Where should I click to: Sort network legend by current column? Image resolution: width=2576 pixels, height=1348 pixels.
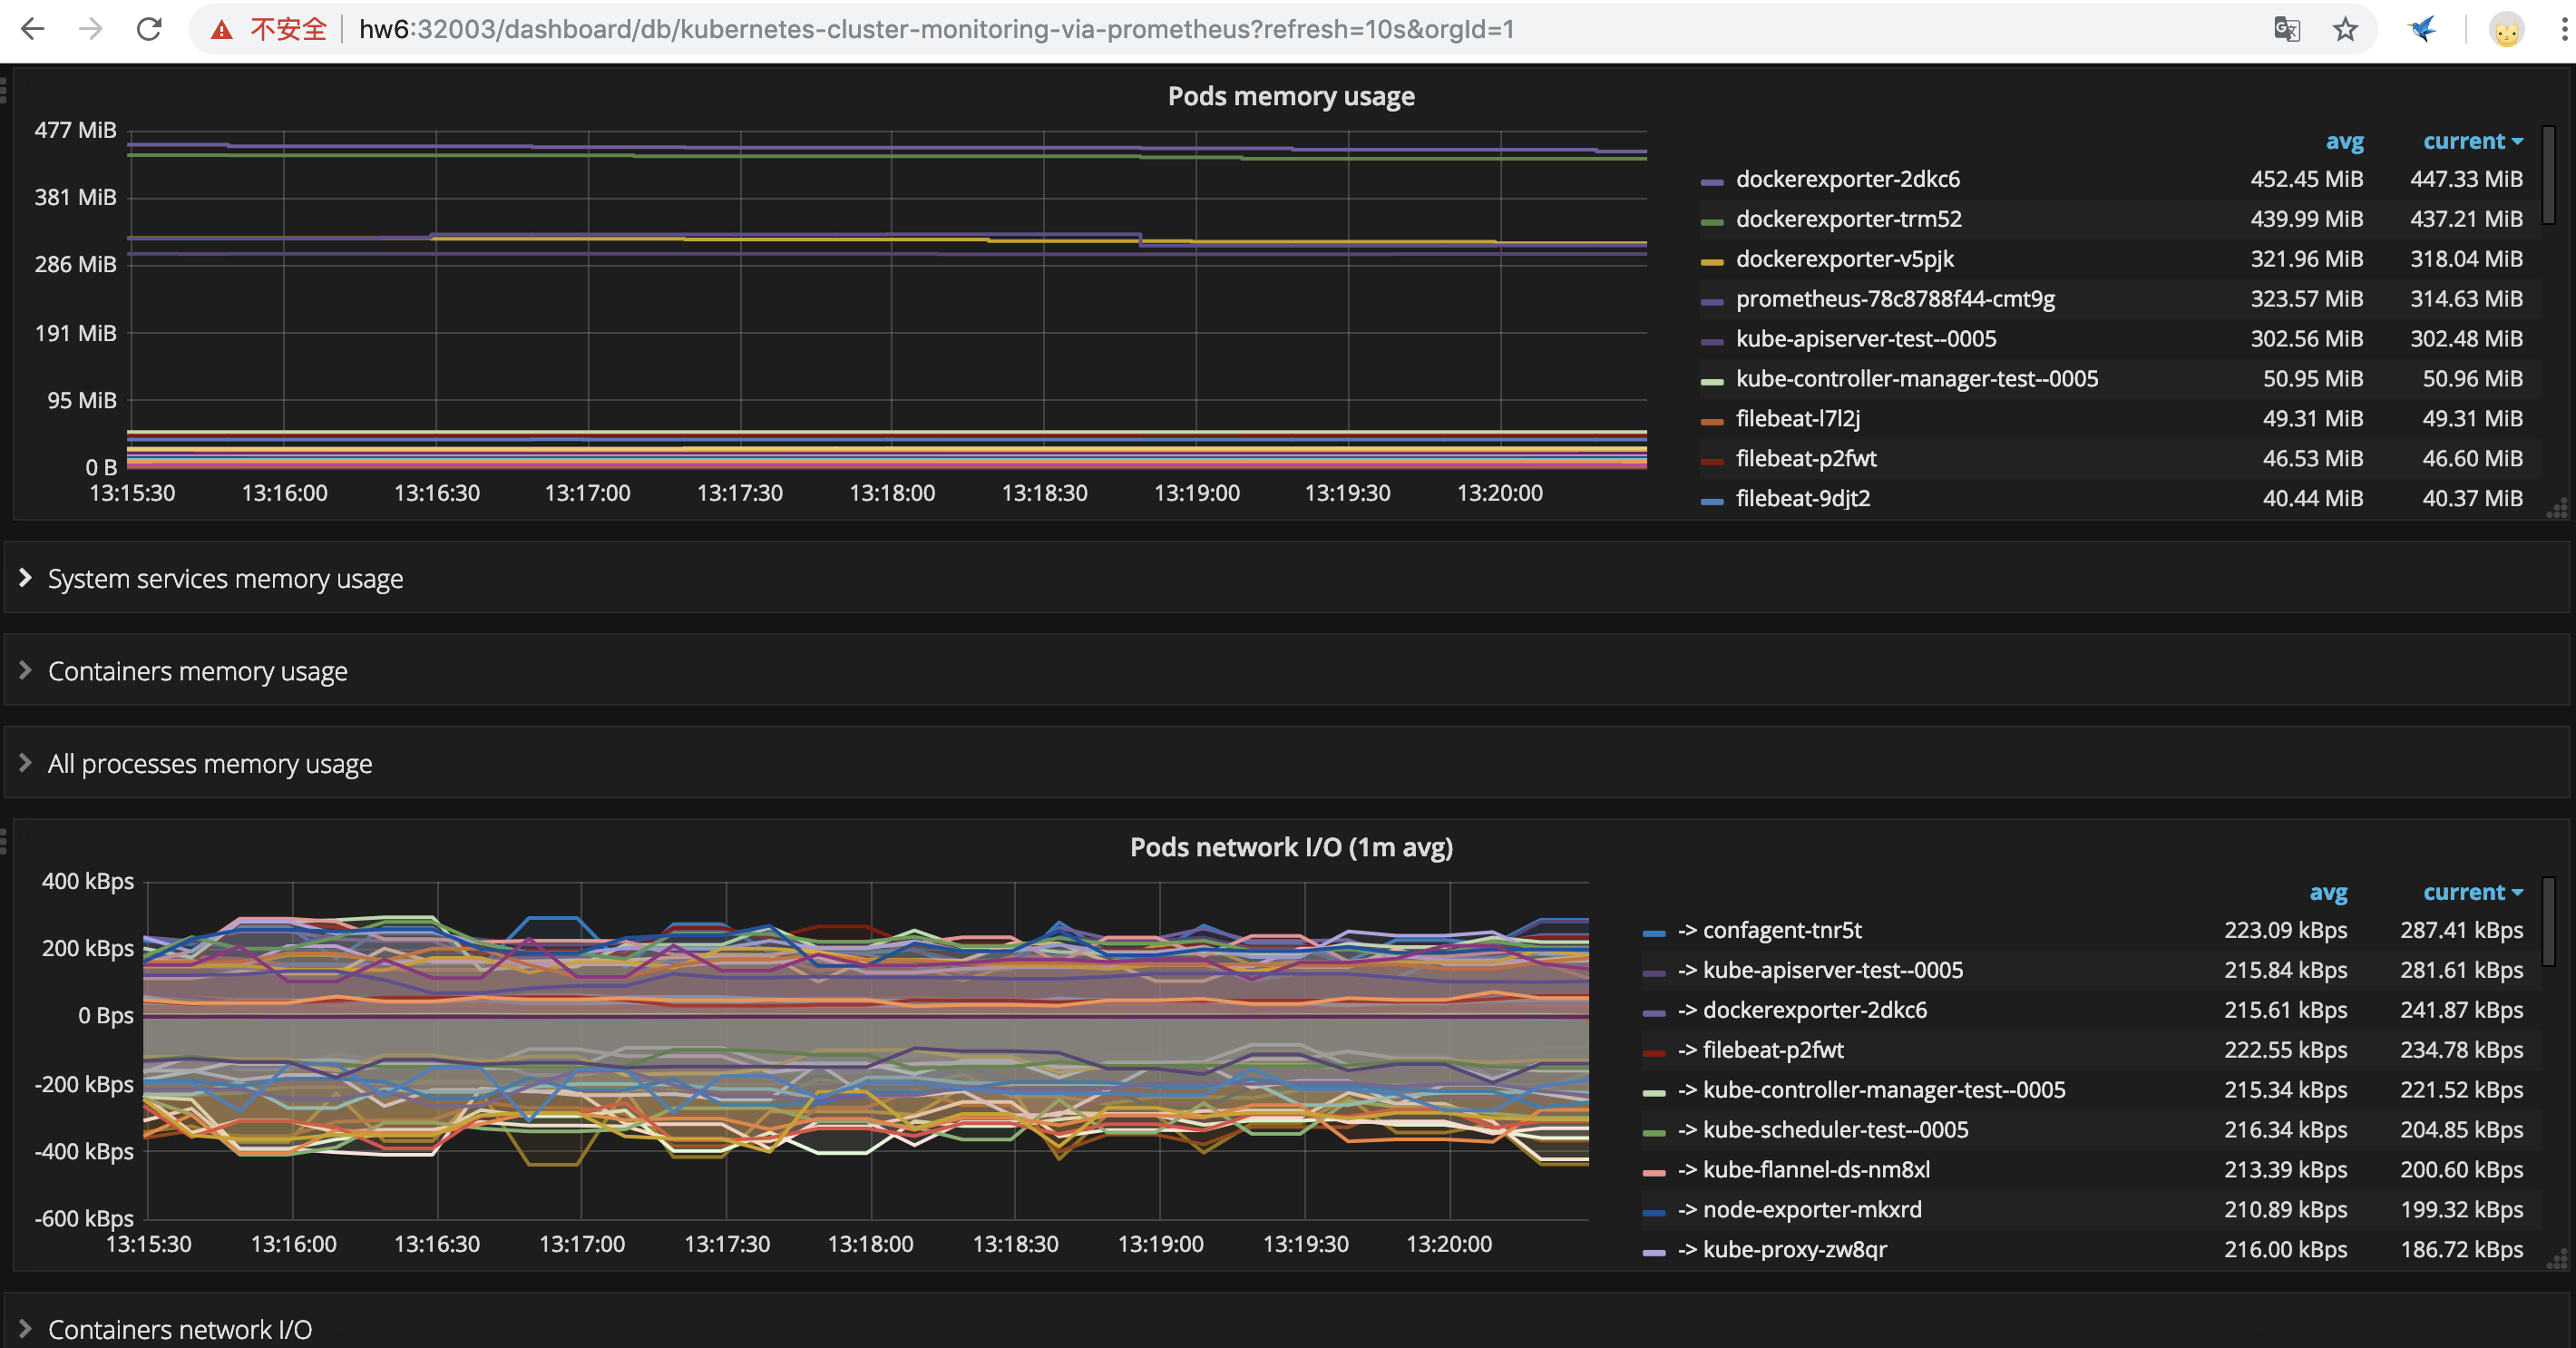pos(2472,892)
